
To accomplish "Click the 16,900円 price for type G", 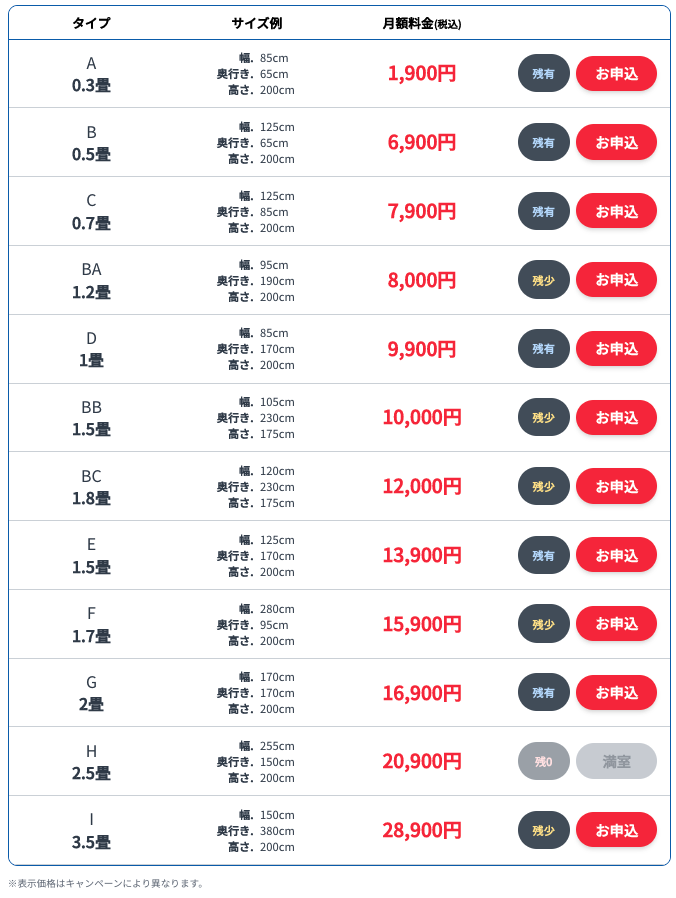I will 421,693.
